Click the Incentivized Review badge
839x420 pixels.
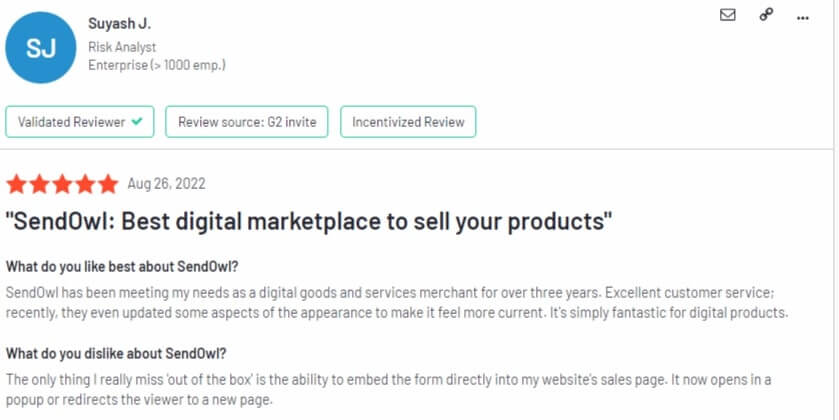408,122
